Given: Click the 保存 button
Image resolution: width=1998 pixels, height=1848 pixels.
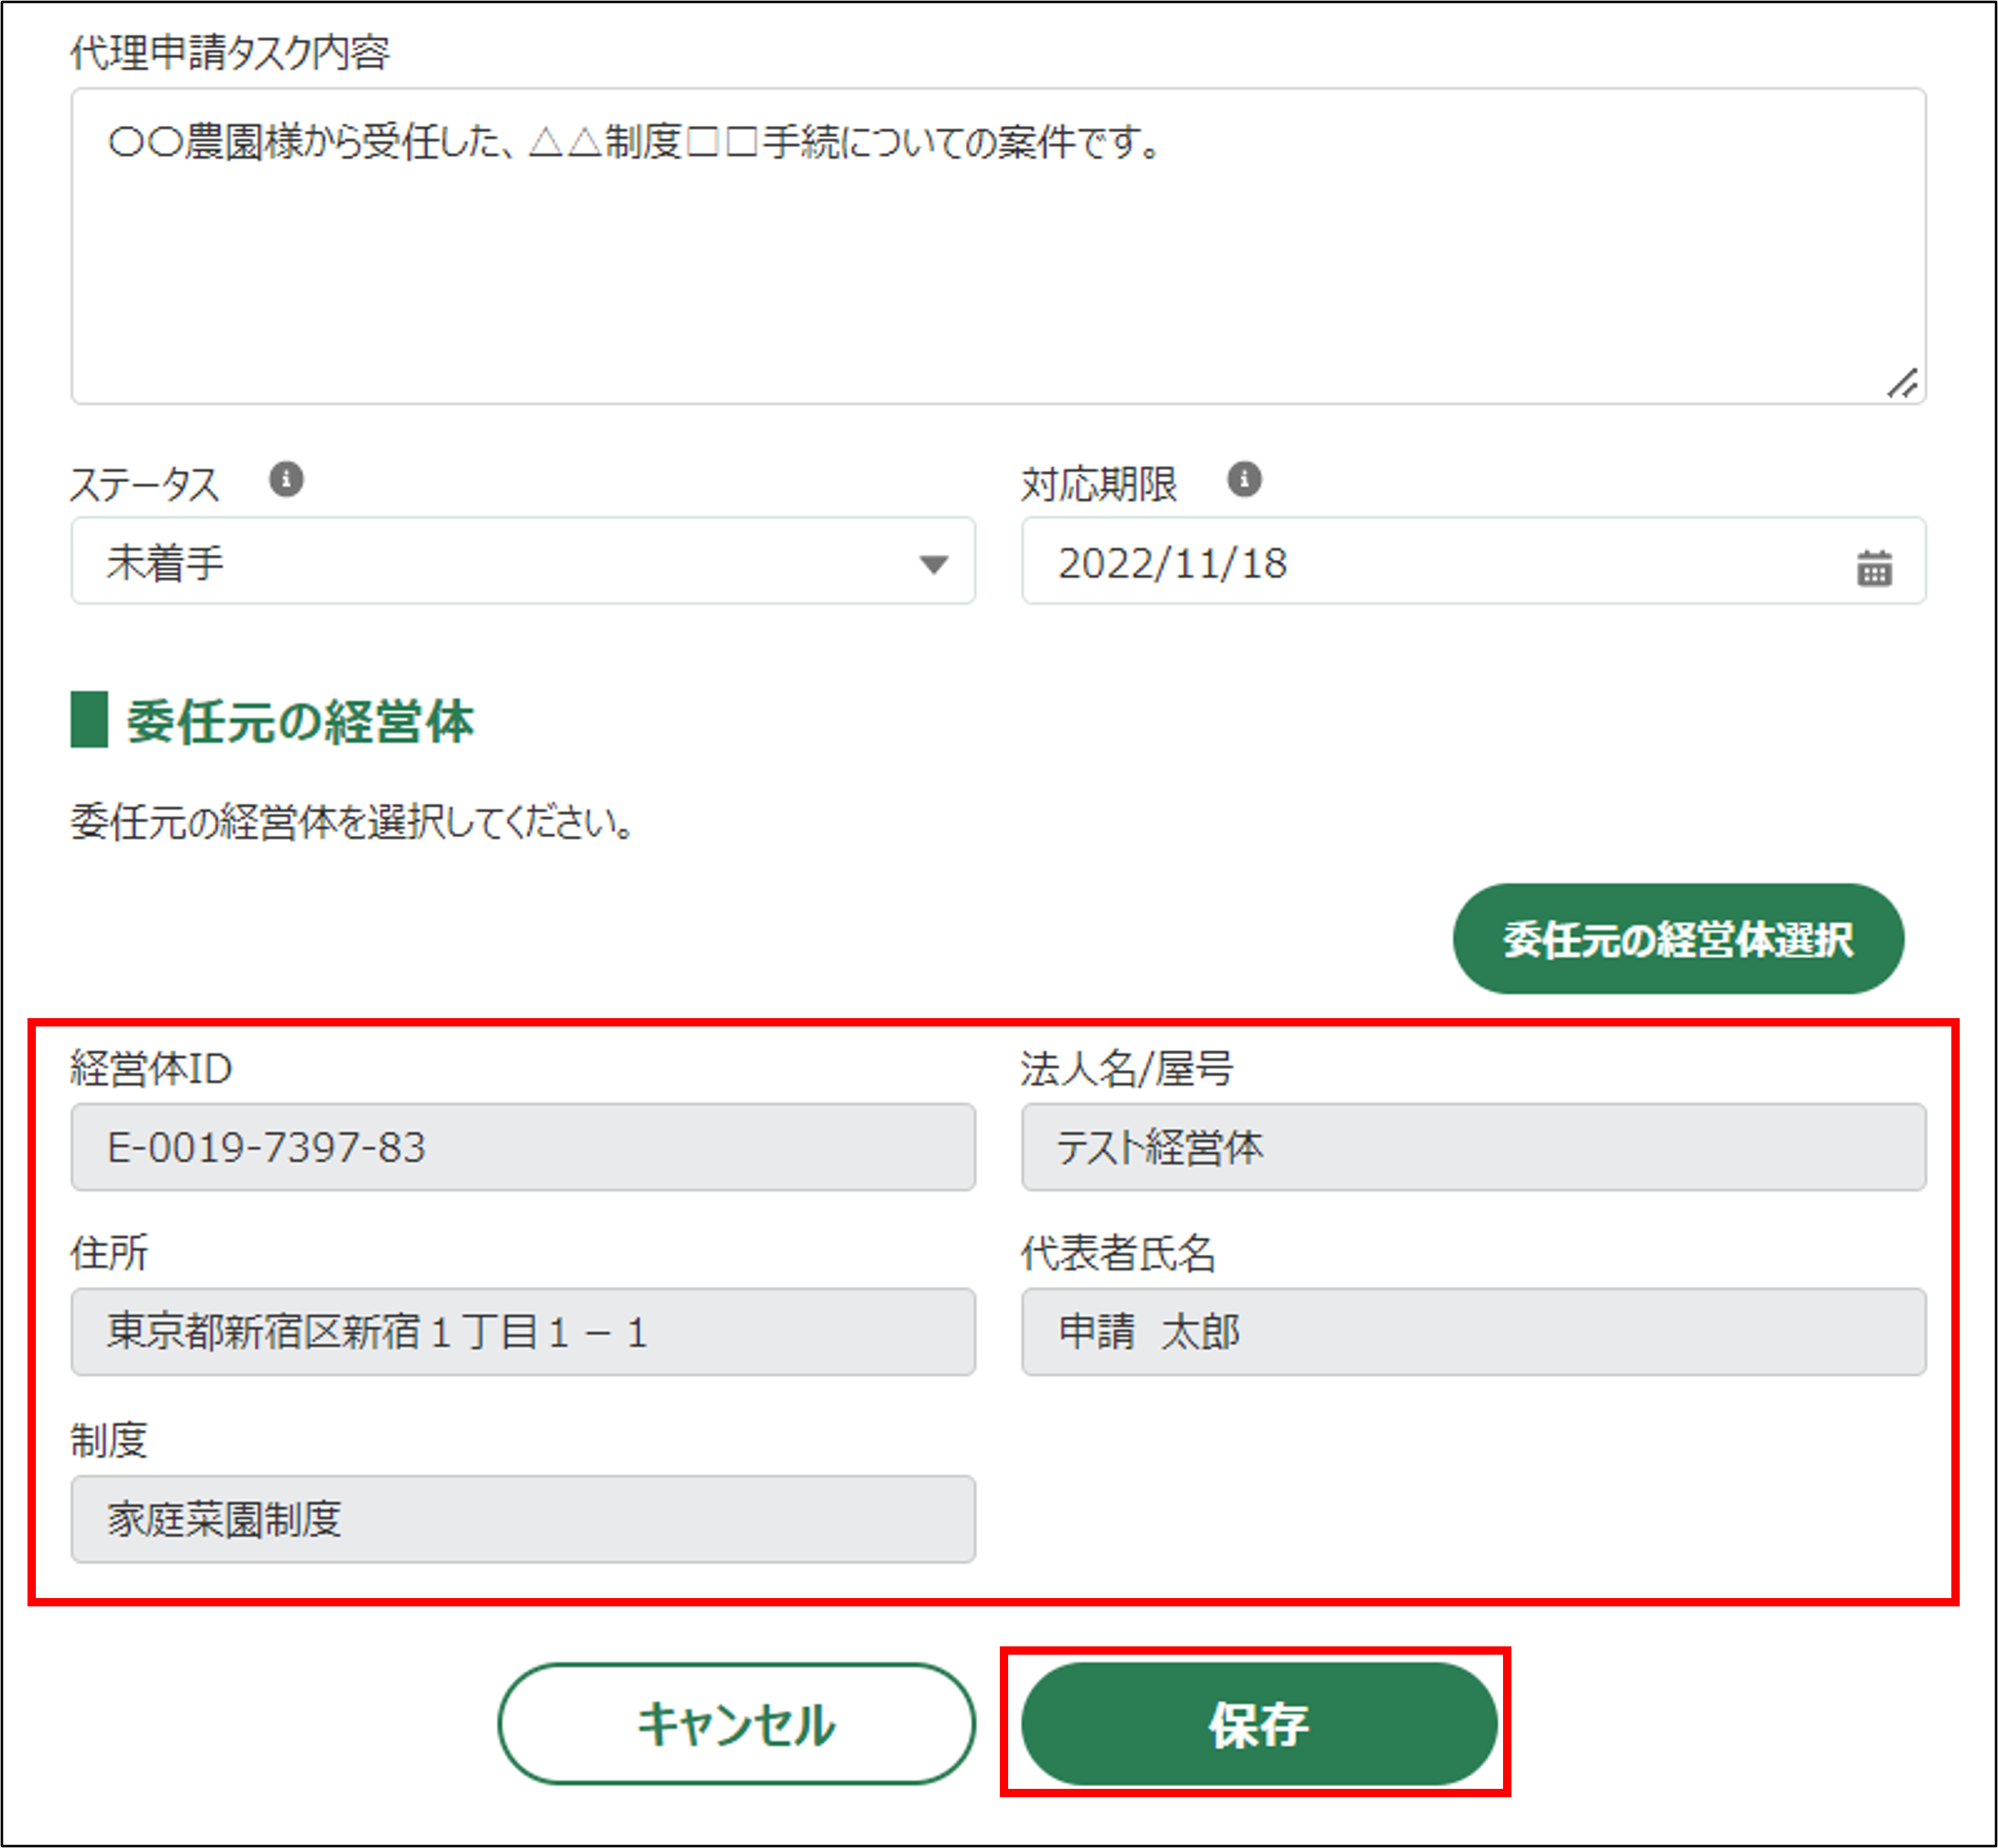Looking at the screenshot, I should [x=1258, y=1723].
